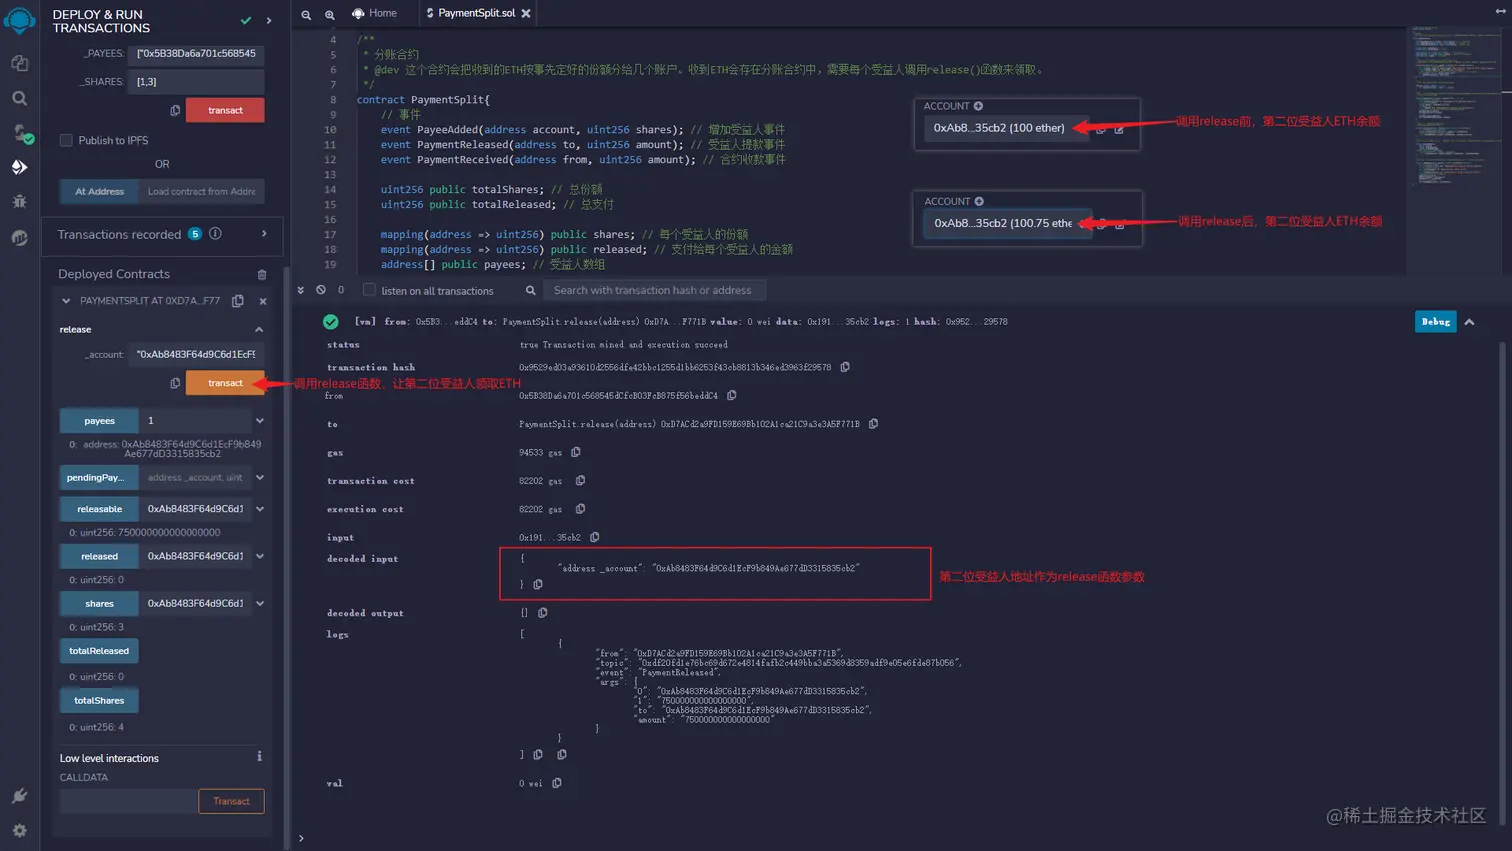Expand the Transactions recorded section
Viewport: 1512px width, 851px height.
pos(264,234)
